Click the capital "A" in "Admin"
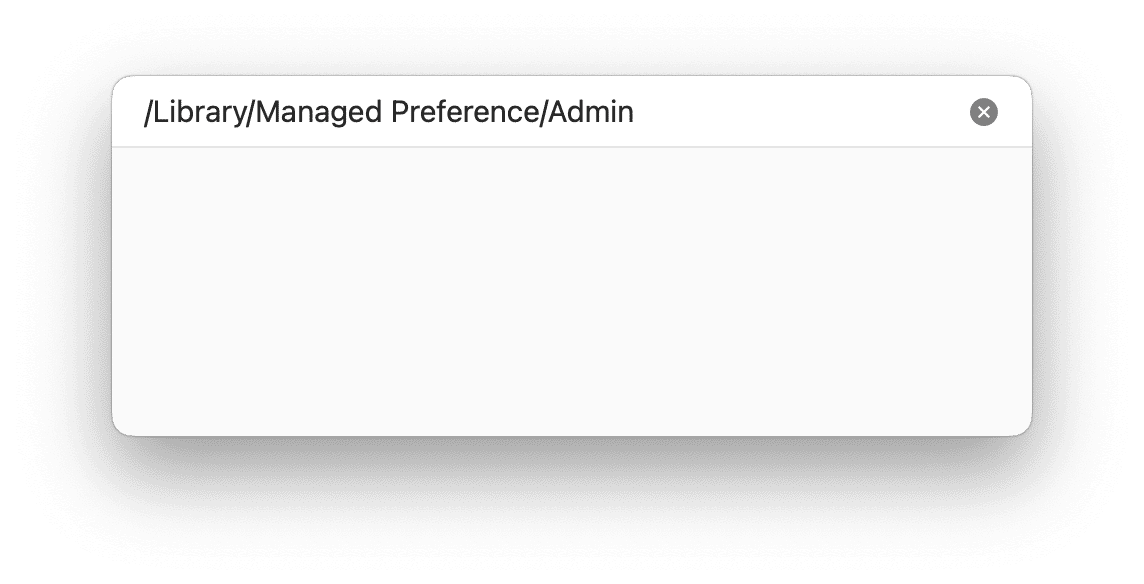1144x584 pixels. pyautogui.click(x=557, y=112)
